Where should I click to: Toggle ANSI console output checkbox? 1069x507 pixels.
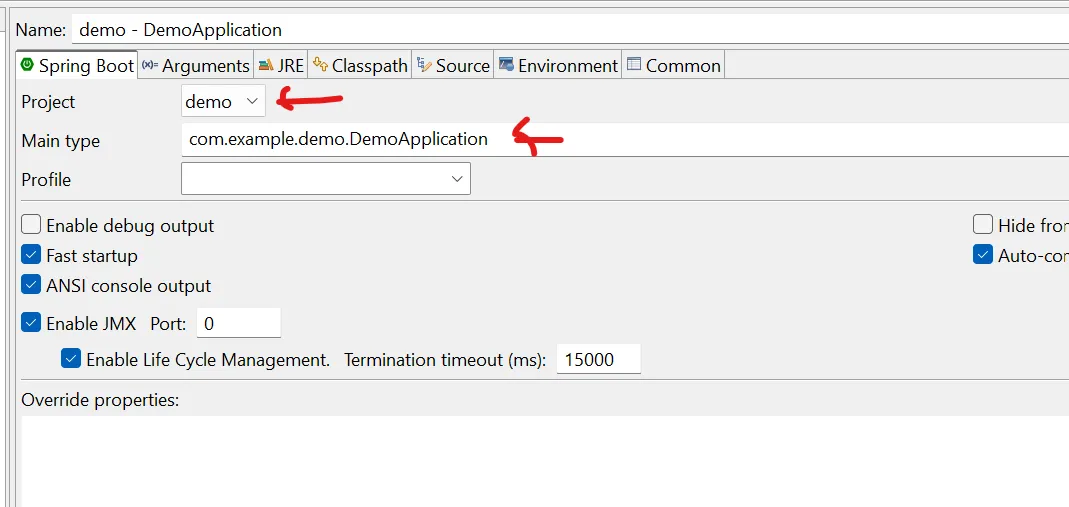(31, 285)
